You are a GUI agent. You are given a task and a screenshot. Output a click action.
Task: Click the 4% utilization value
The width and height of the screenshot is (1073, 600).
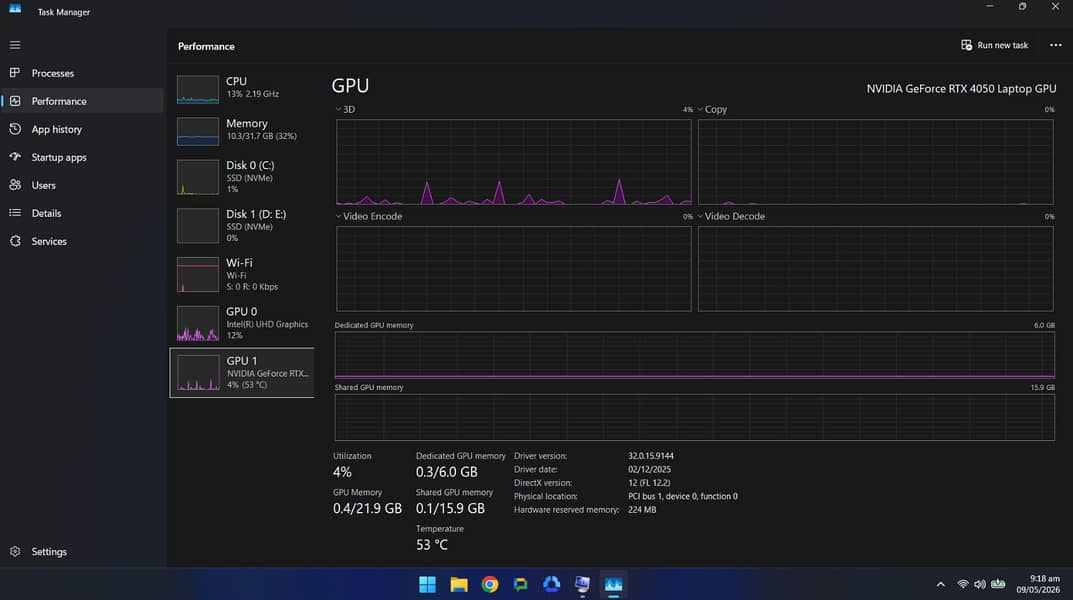tap(342, 472)
